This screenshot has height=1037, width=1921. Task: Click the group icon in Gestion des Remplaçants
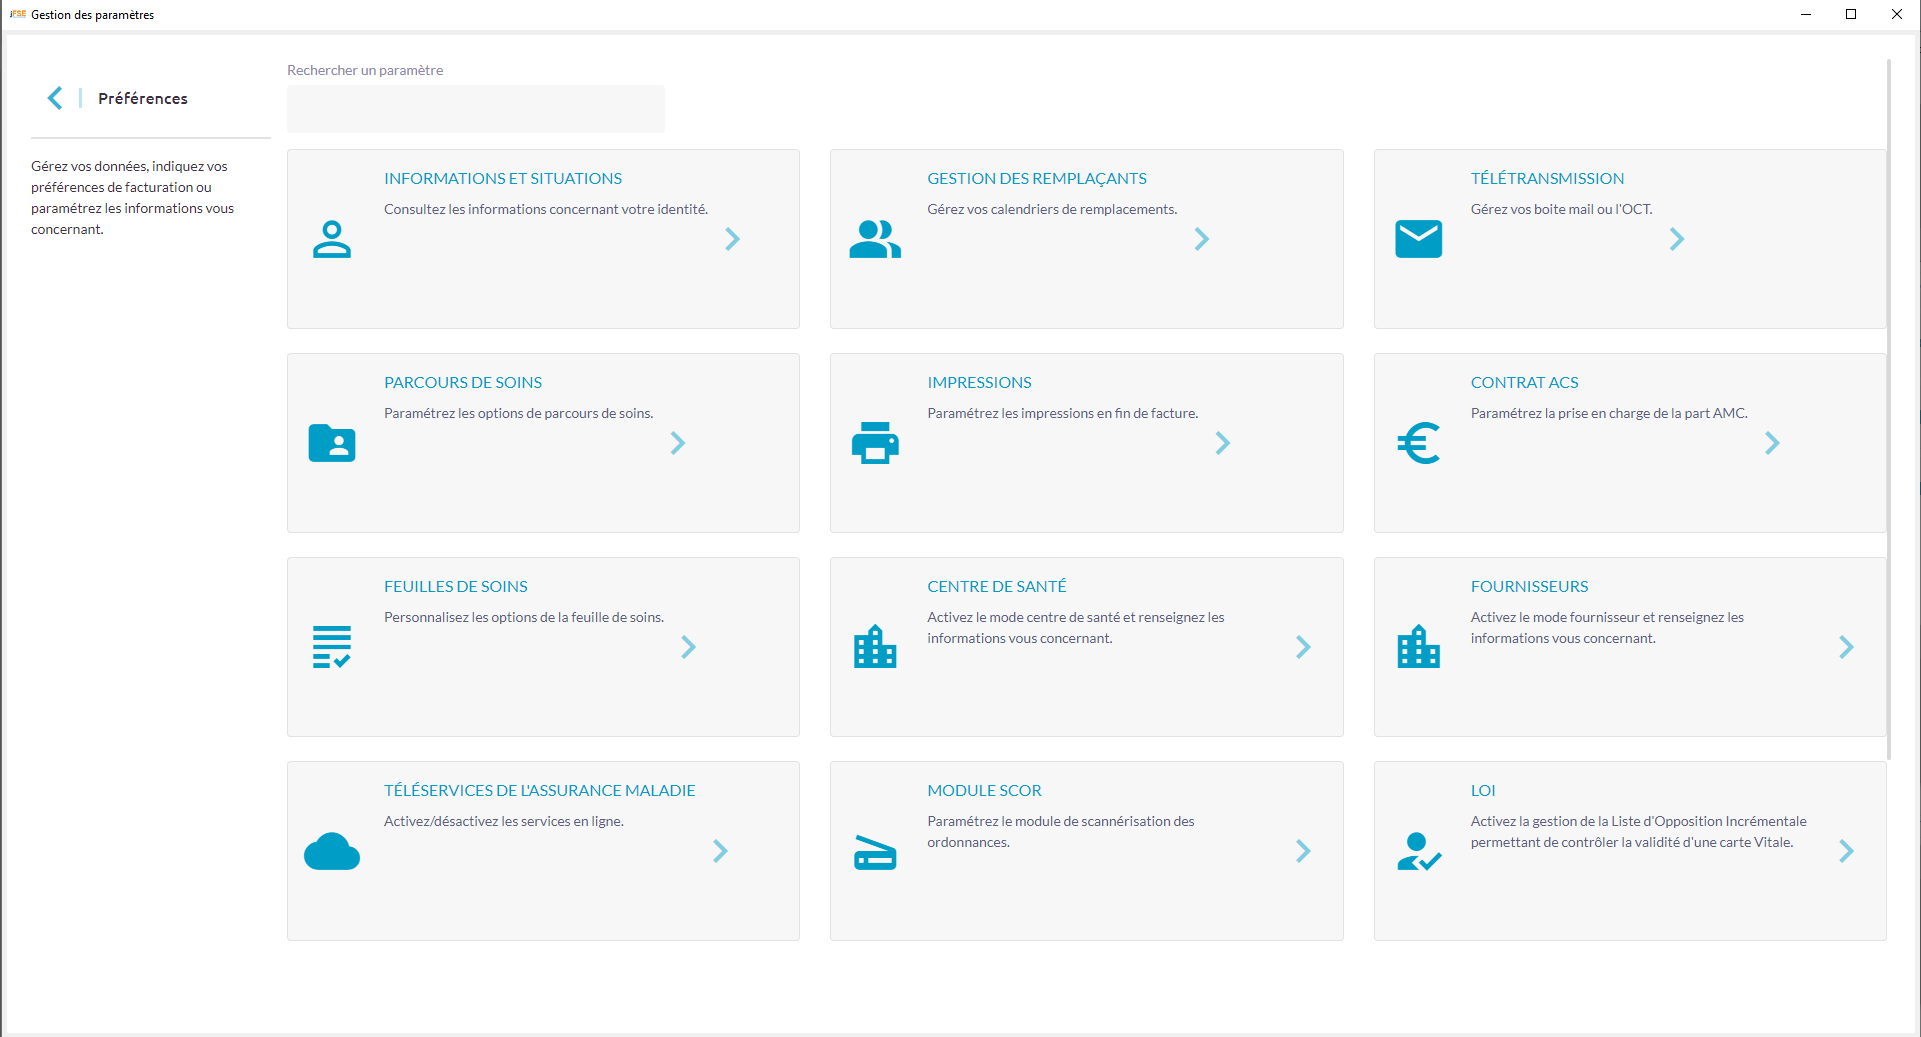875,239
